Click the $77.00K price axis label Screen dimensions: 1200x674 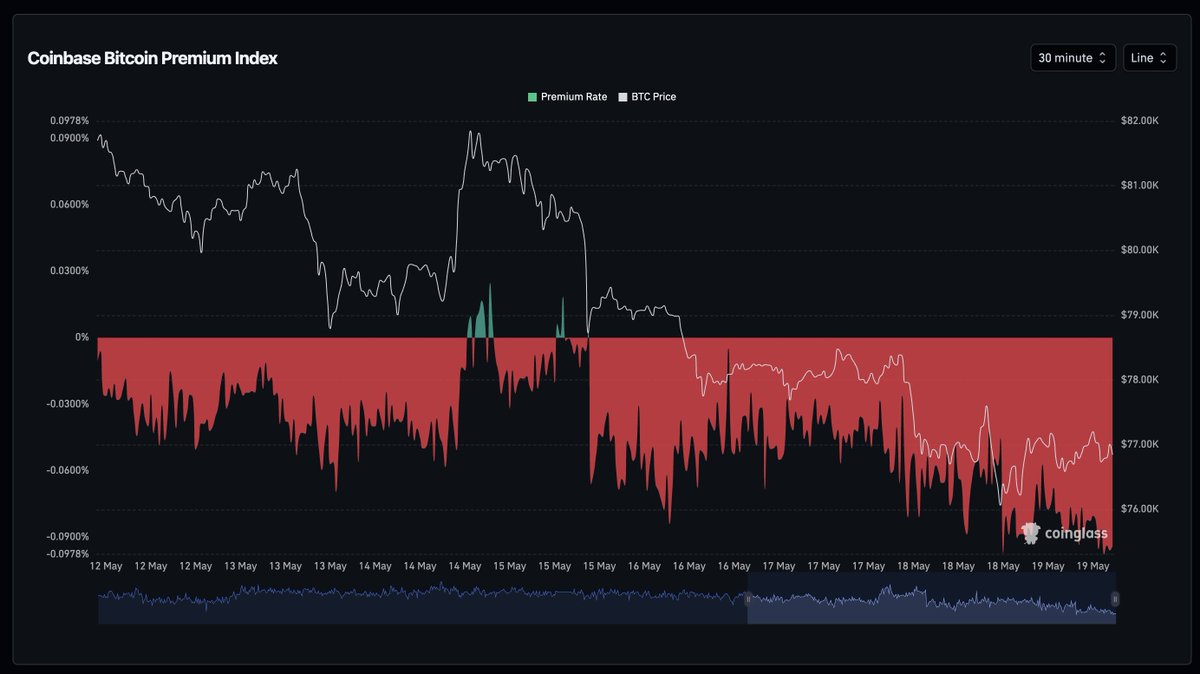[1140, 444]
